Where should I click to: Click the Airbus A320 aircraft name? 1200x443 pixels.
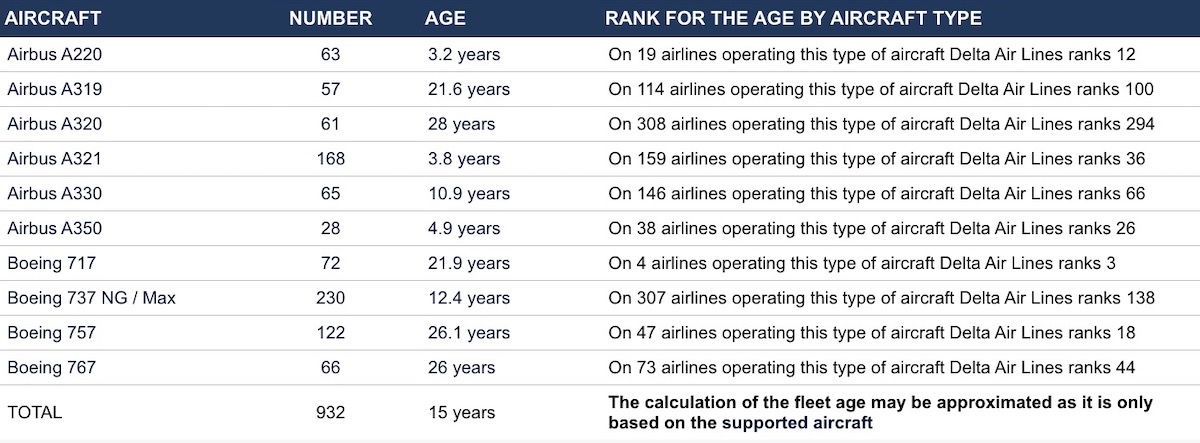pos(54,124)
